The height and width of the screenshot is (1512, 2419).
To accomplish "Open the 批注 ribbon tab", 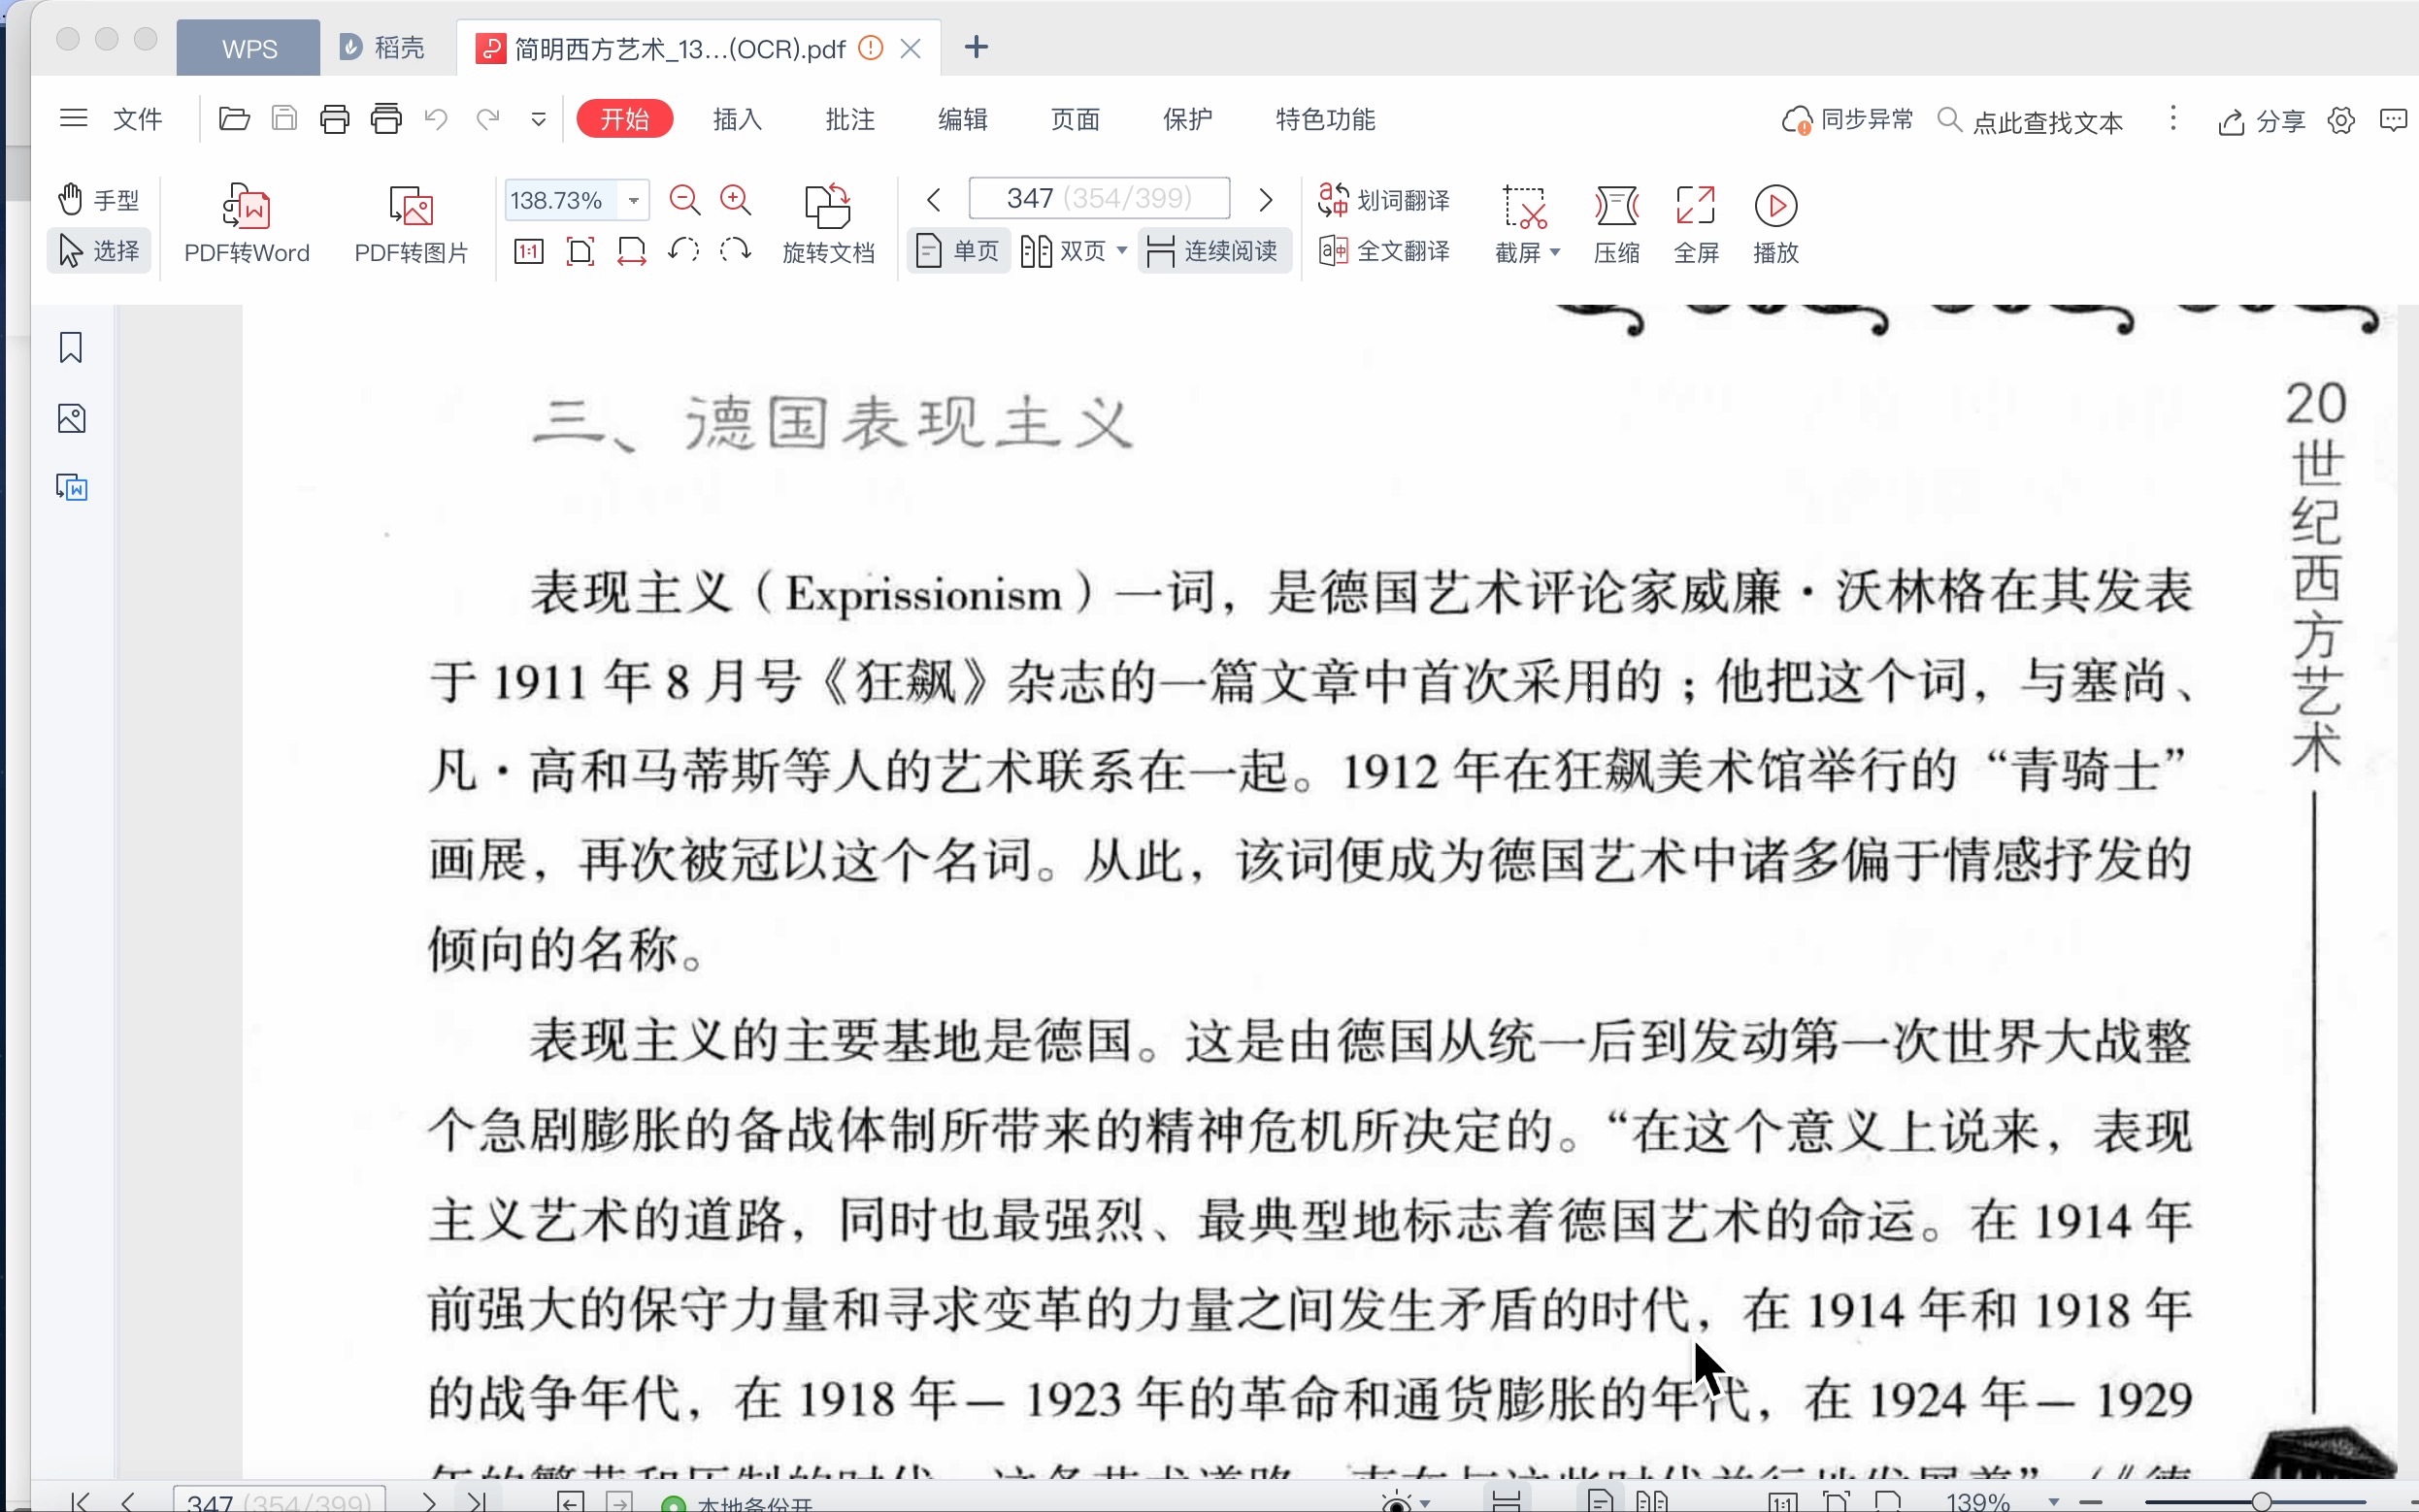I will pyautogui.click(x=850, y=119).
